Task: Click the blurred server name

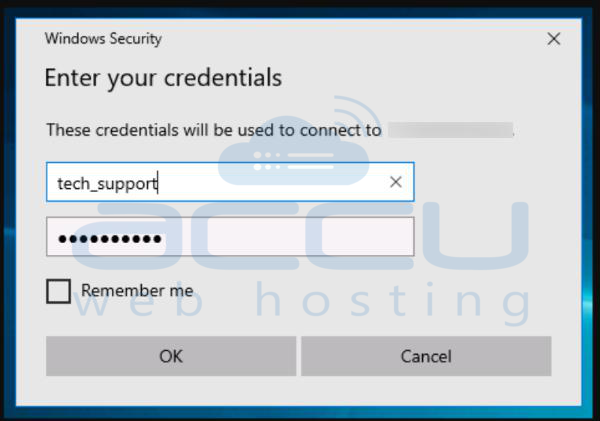Action: tap(451, 130)
